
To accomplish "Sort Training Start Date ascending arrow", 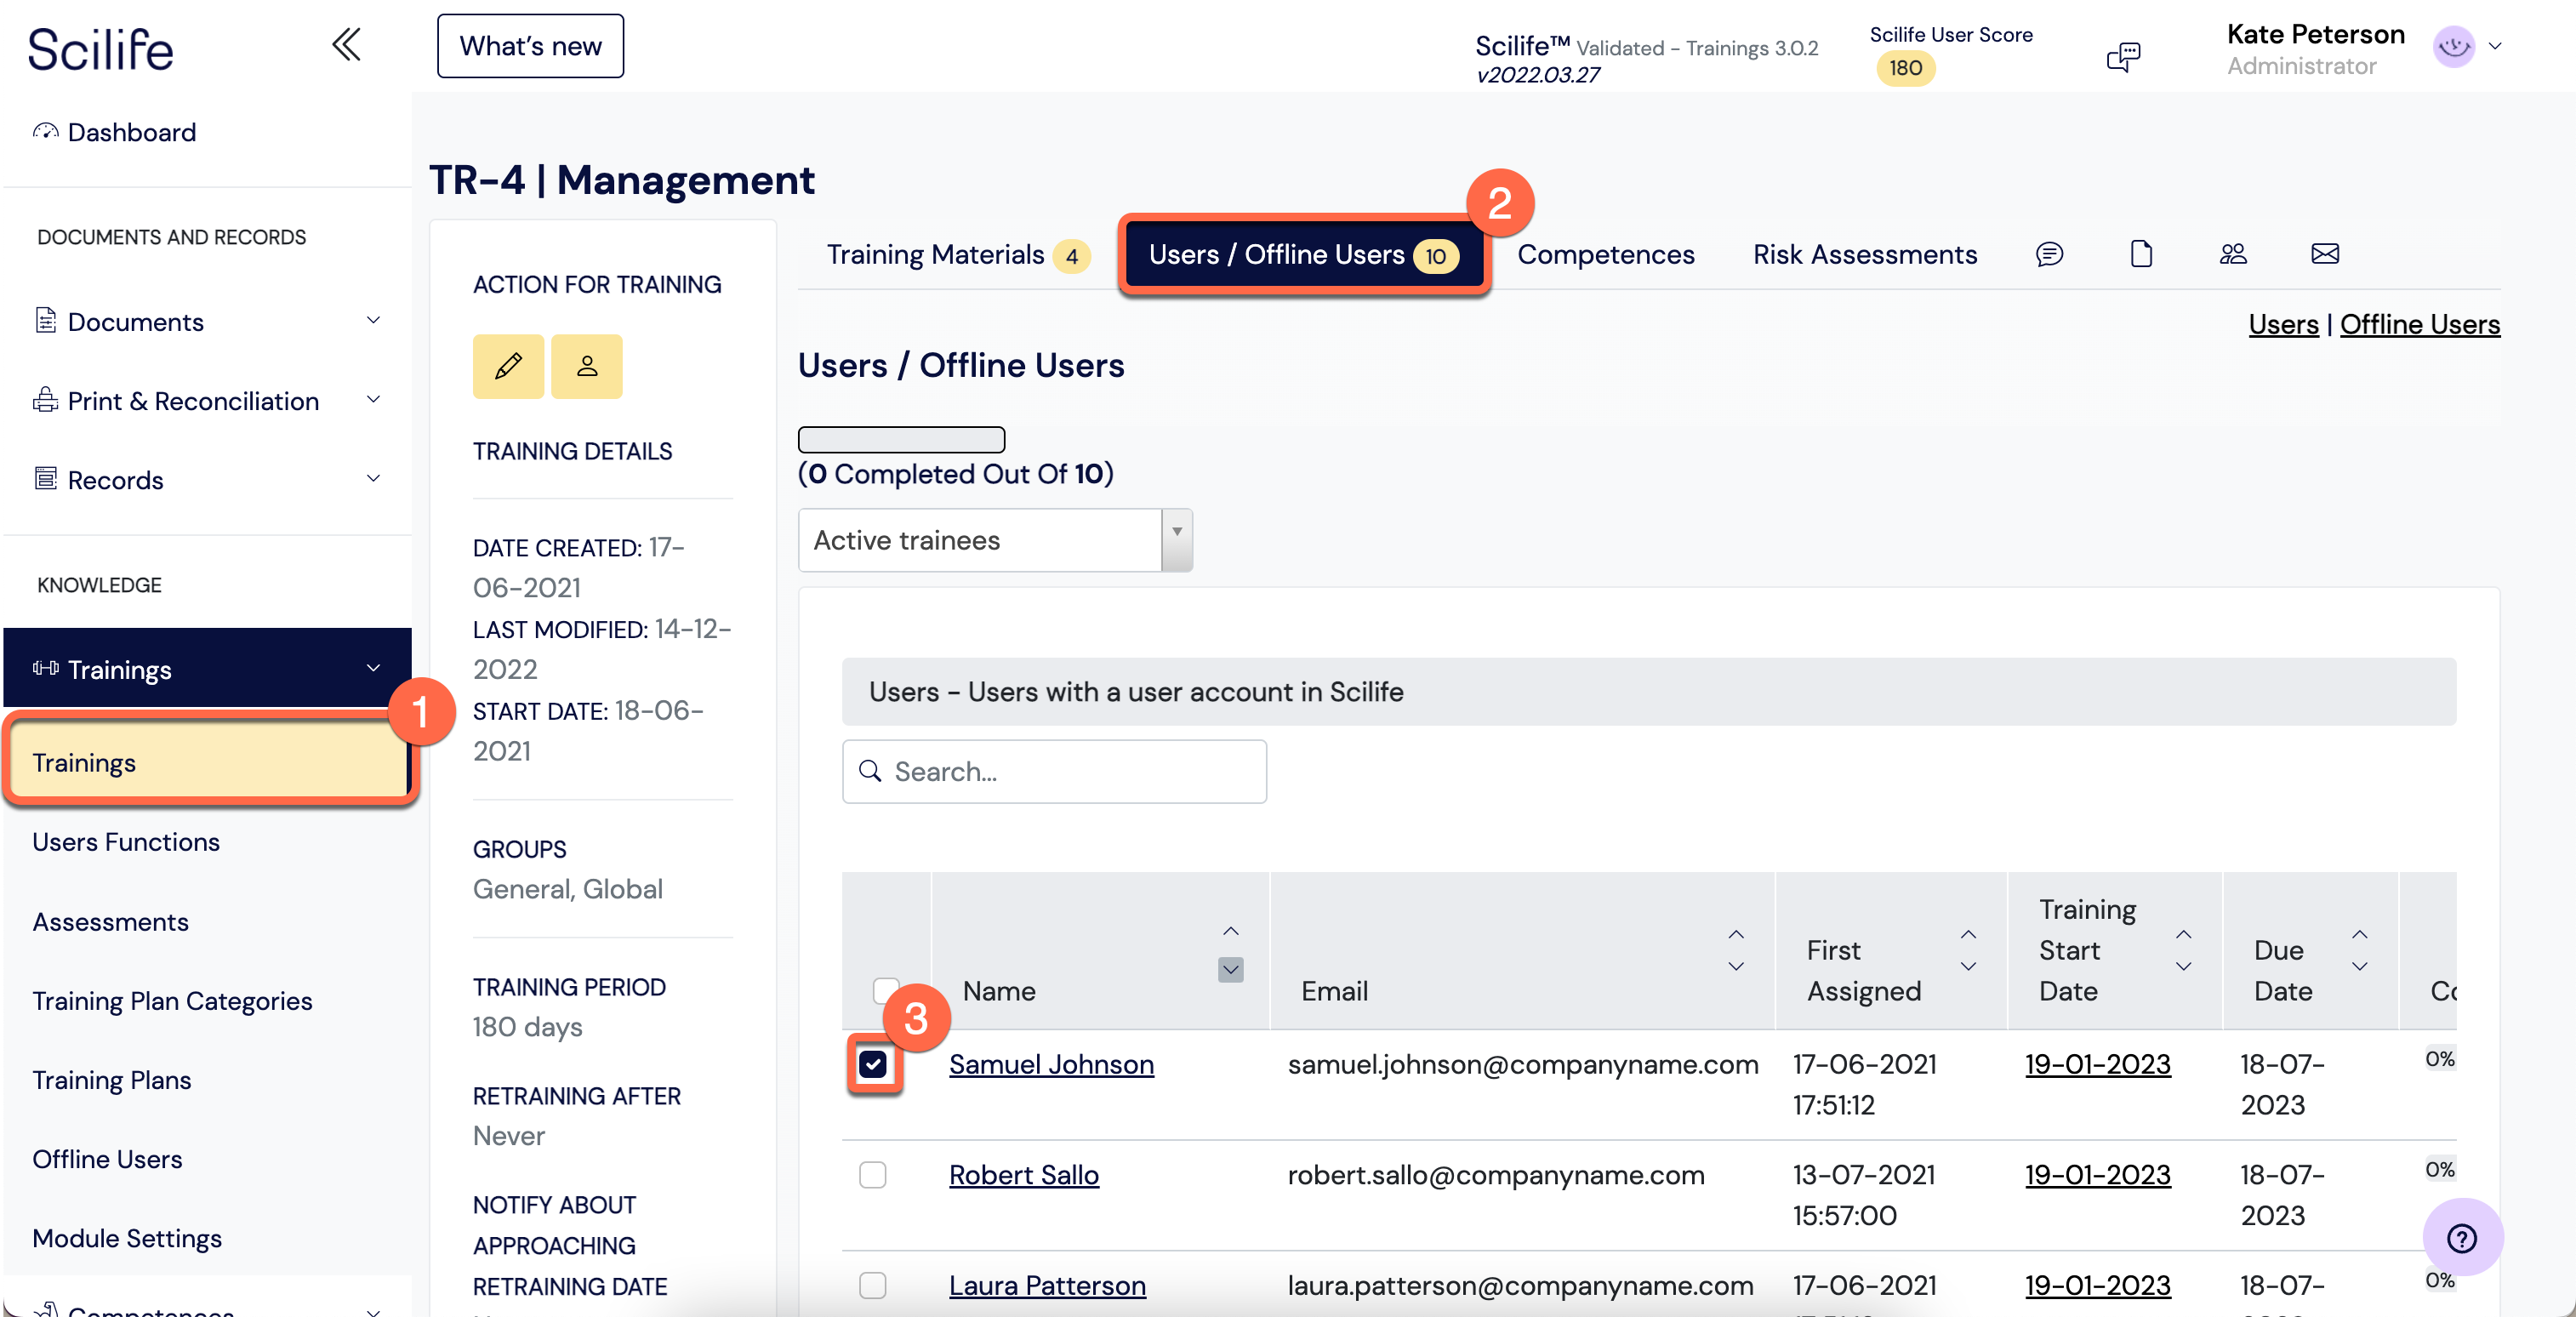I will click(x=2184, y=934).
